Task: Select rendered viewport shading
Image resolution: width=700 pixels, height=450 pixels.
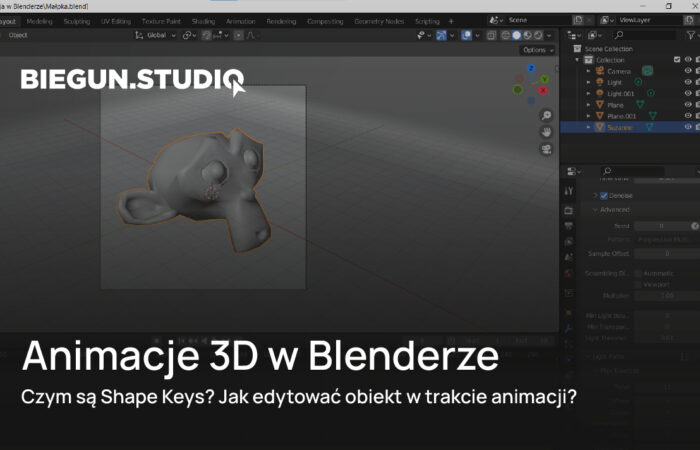Action: pyautogui.click(x=538, y=35)
